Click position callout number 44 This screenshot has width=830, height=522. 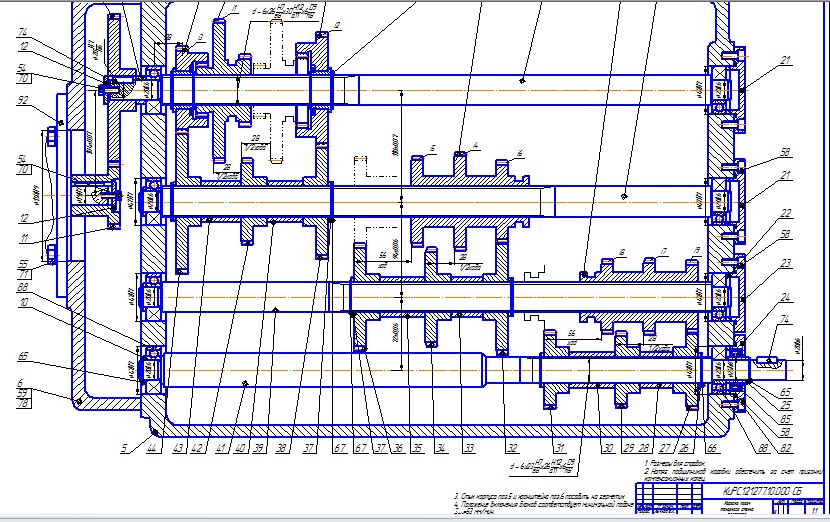click(152, 448)
